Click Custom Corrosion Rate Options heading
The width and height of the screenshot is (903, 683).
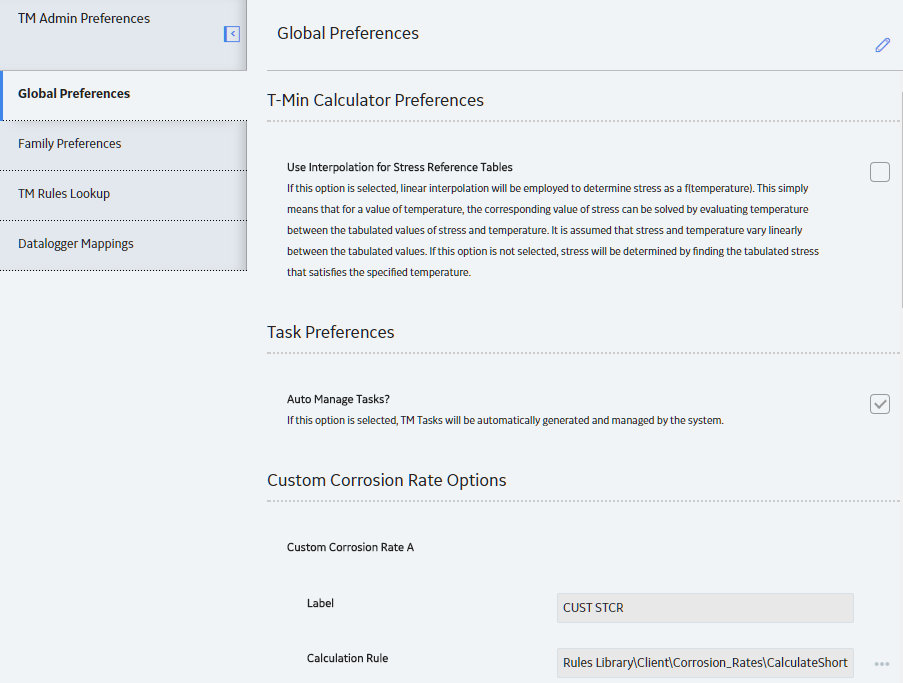click(386, 480)
